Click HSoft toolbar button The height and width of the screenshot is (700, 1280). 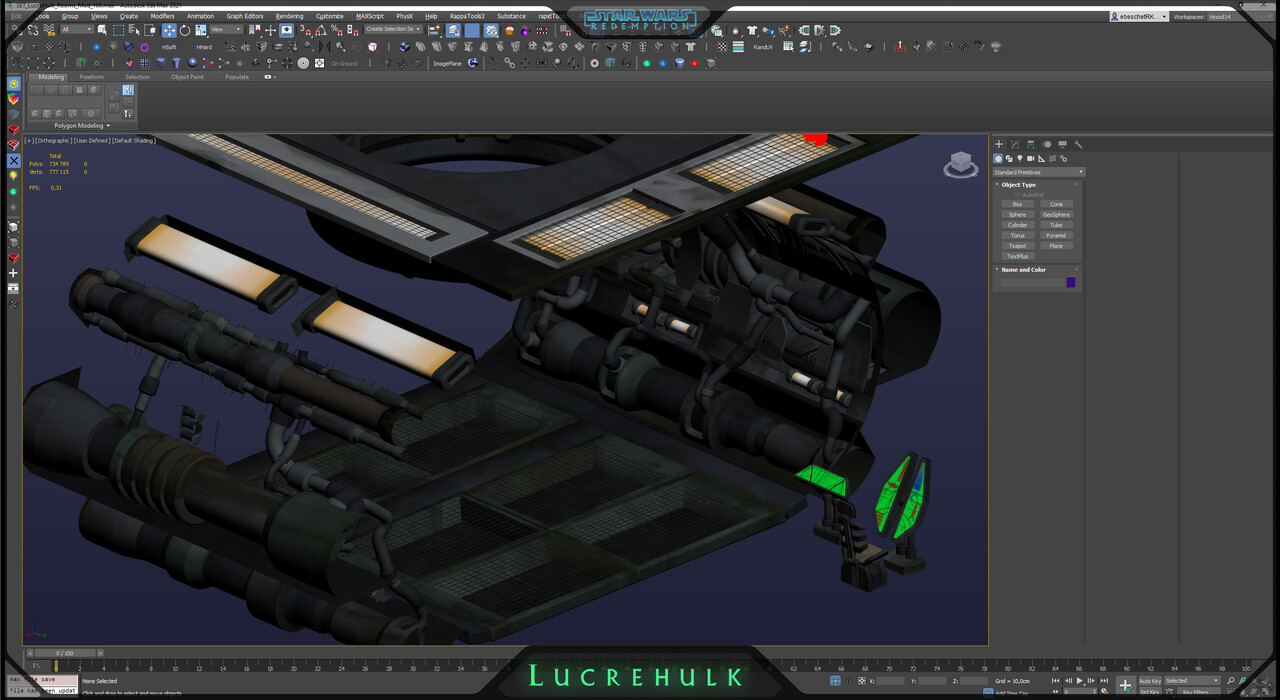click(x=169, y=47)
